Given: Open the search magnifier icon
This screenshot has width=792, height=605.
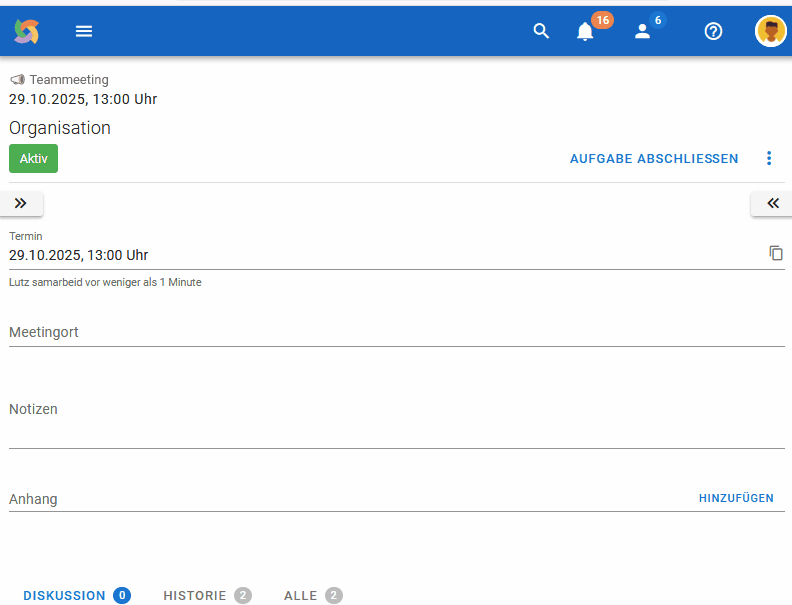Looking at the screenshot, I should pyautogui.click(x=541, y=31).
